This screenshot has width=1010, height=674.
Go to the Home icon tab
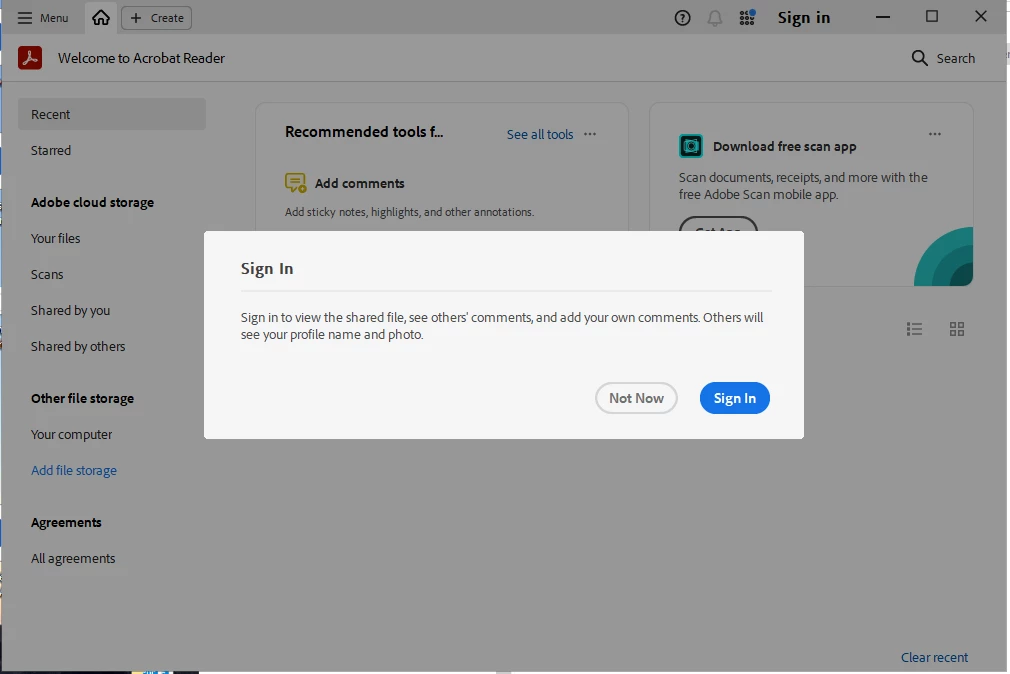(101, 17)
